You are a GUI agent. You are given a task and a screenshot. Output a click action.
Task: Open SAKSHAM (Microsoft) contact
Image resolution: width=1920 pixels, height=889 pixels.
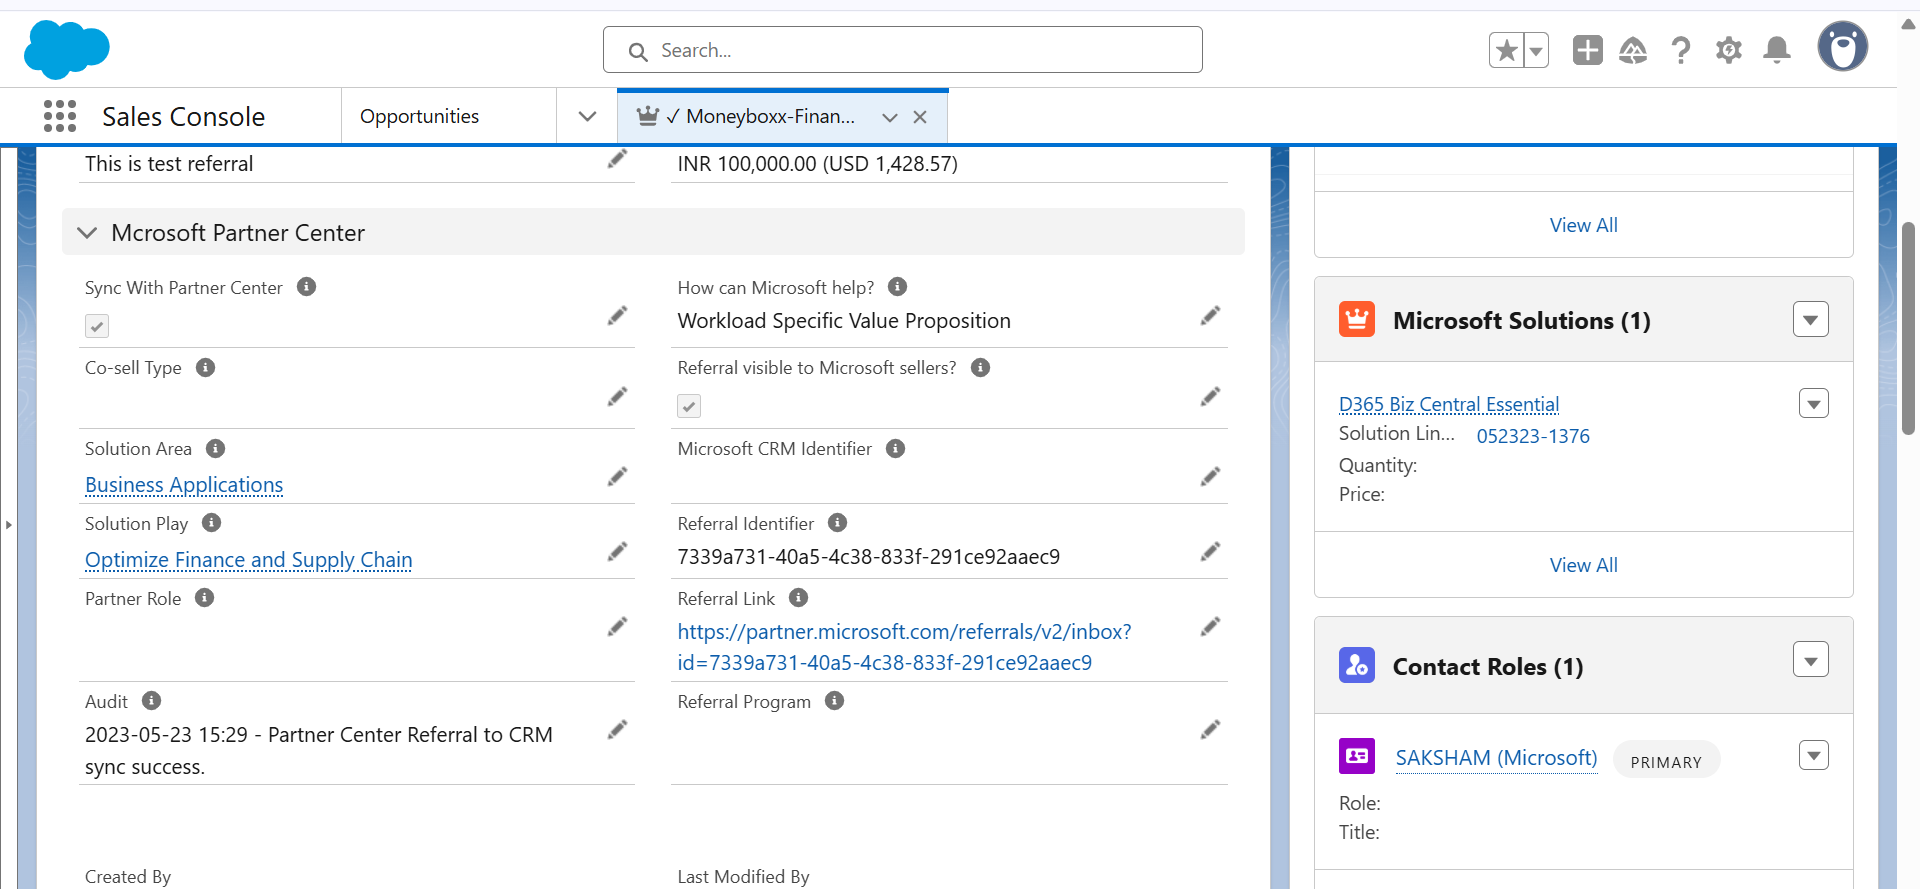pos(1496,758)
